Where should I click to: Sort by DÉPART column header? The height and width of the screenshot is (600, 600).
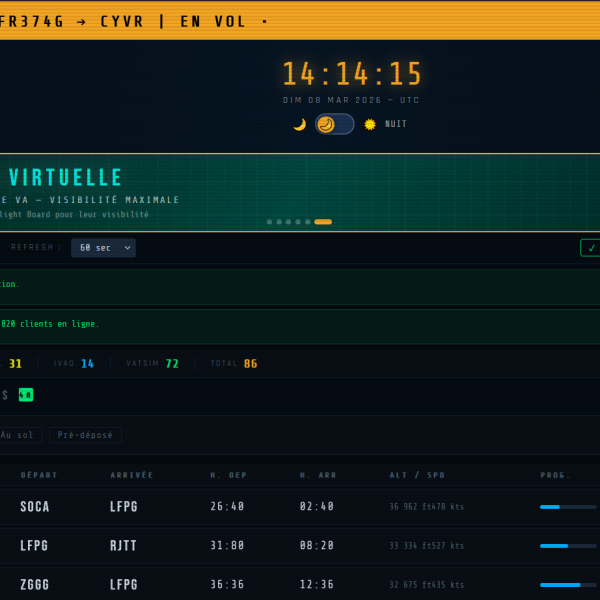pyautogui.click(x=39, y=475)
